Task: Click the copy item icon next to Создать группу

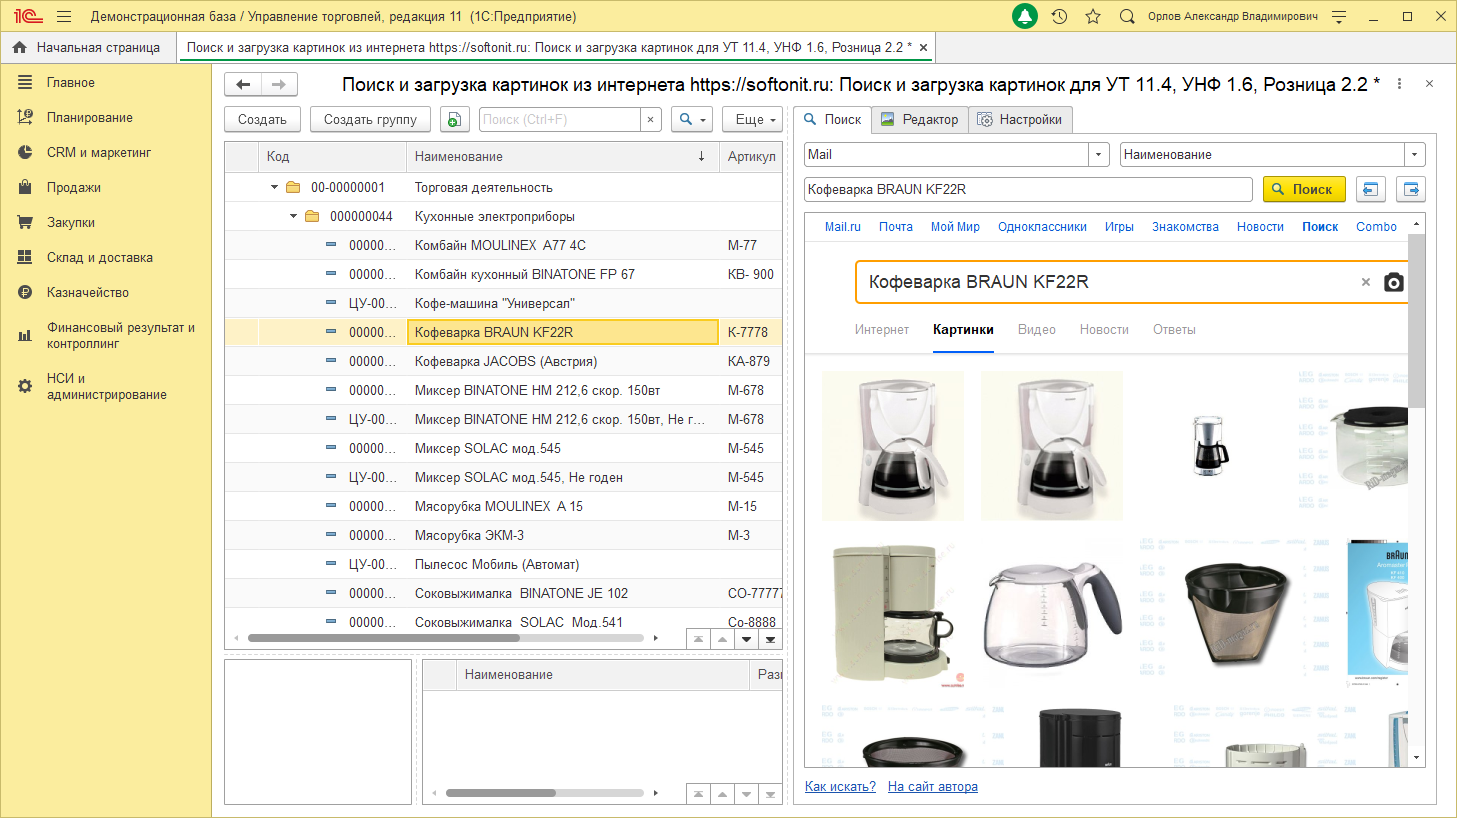Action: (454, 119)
